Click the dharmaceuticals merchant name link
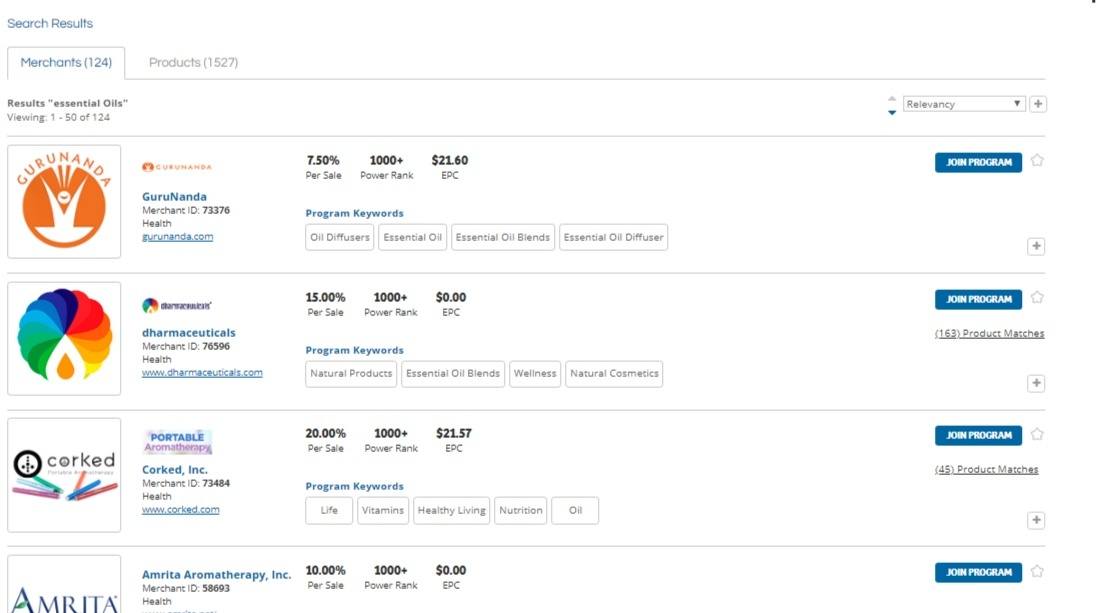1100x613 pixels. coord(189,332)
